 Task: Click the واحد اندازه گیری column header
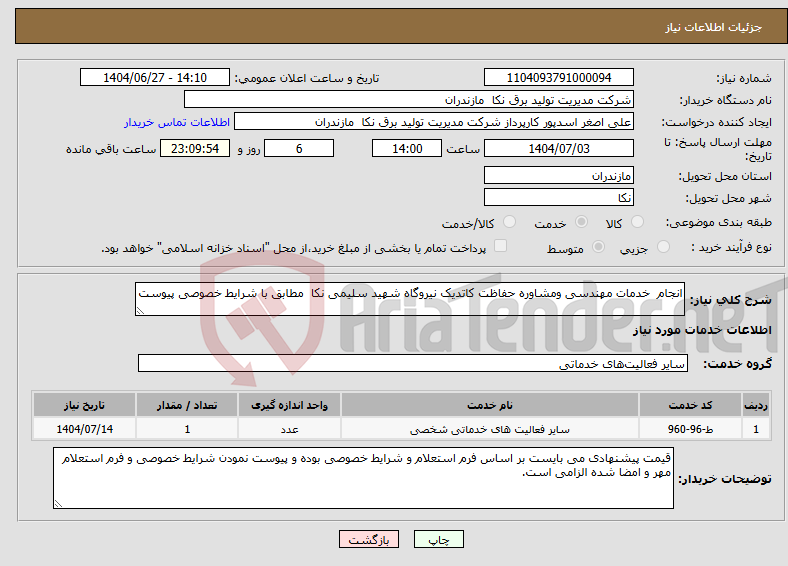(289, 405)
